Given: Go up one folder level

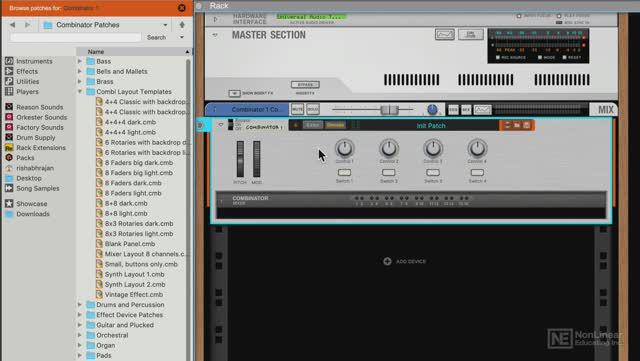Looking at the screenshot, I should (x=182, y=25).
